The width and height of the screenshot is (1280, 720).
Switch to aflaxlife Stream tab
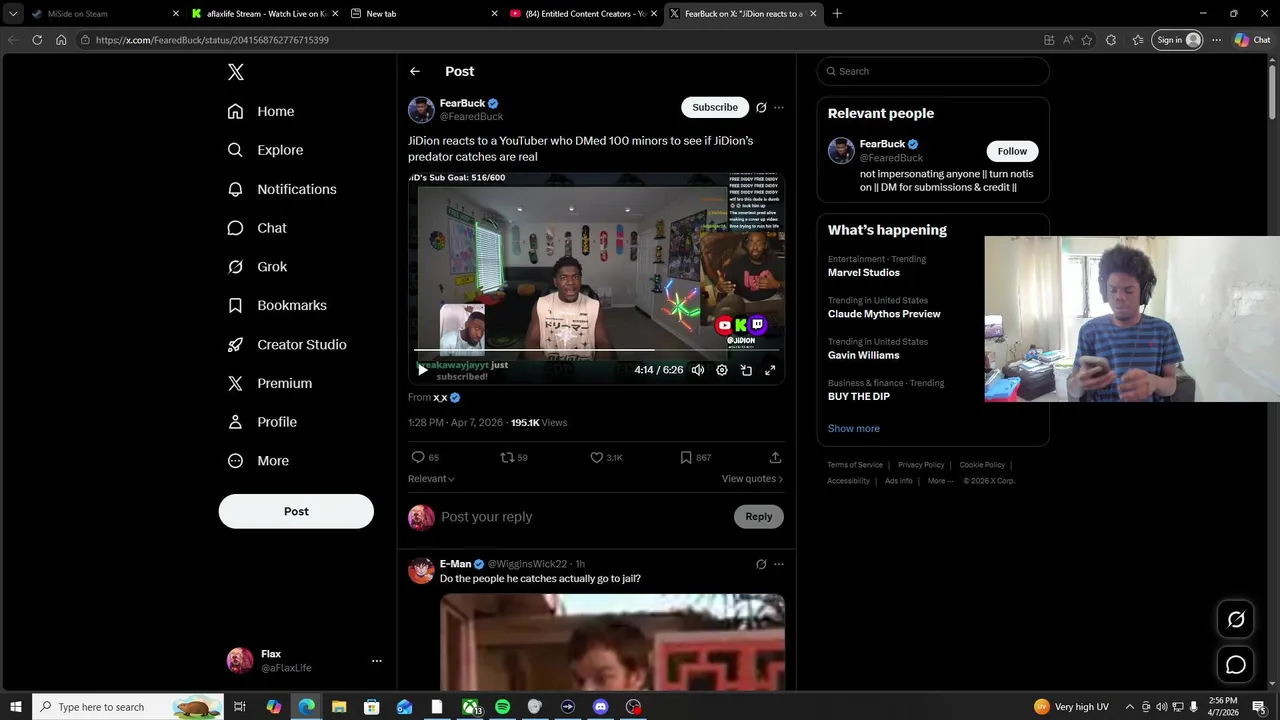265,14
